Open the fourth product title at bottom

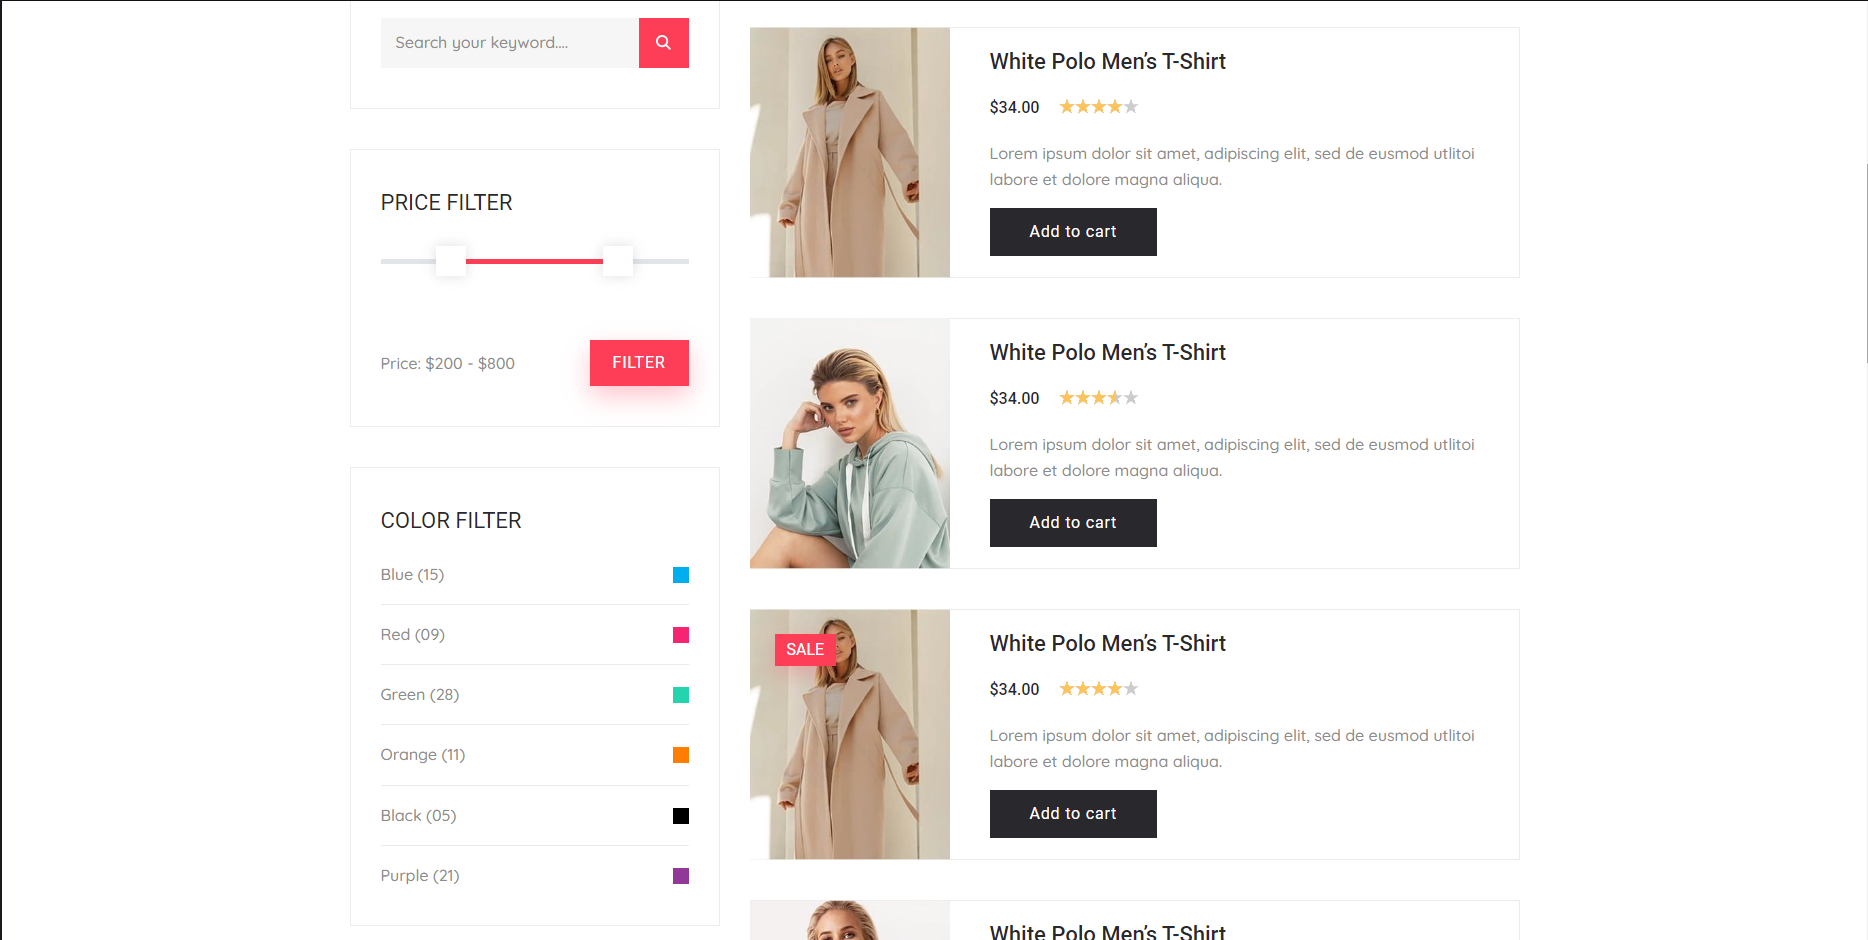click(1107, 932)
